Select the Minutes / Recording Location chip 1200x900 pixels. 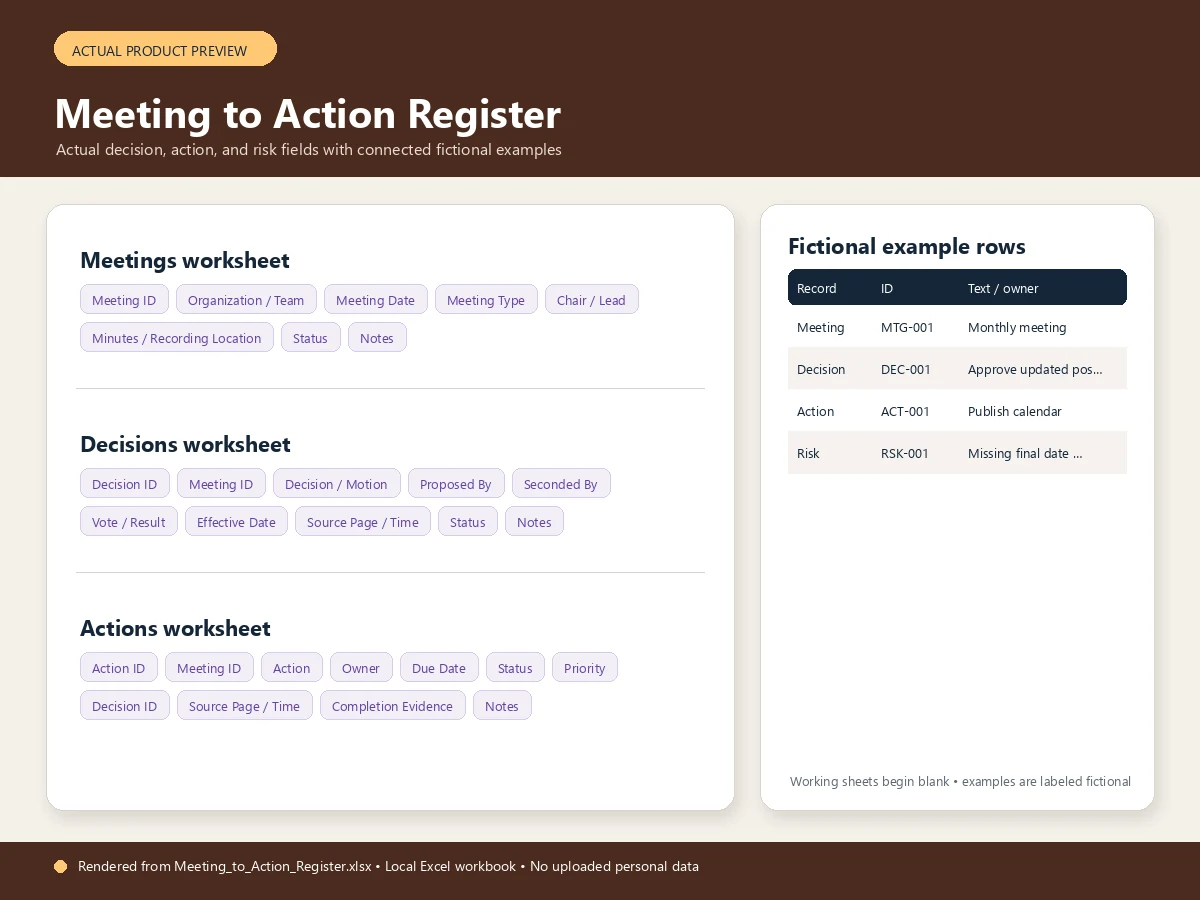click(x=176, y=338)
